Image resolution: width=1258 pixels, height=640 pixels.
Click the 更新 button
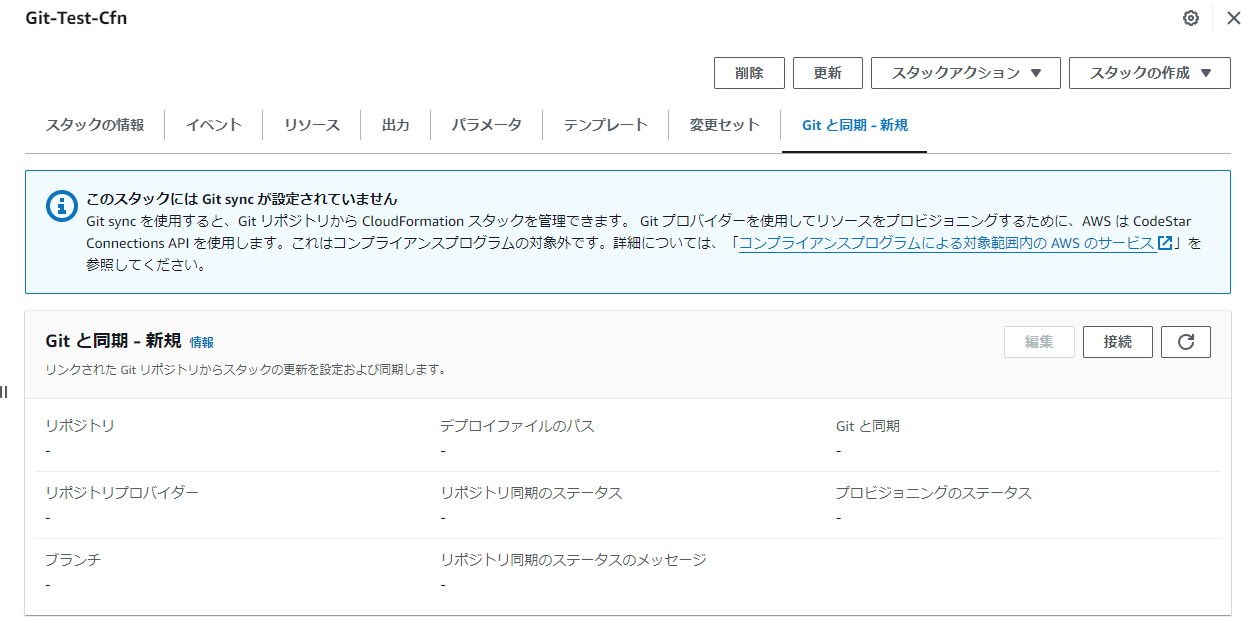tap(828, 73)
